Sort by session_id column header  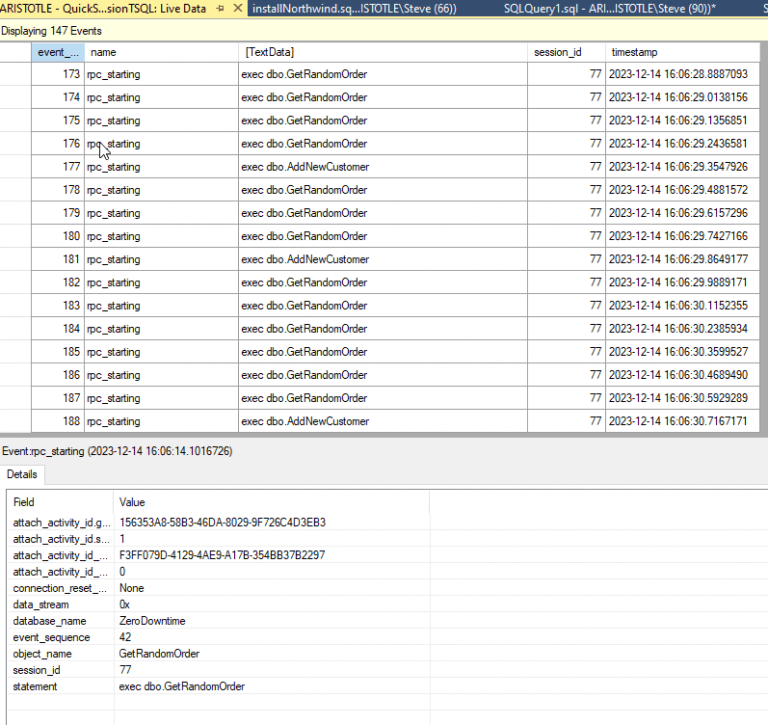click(x=567, y=52)
